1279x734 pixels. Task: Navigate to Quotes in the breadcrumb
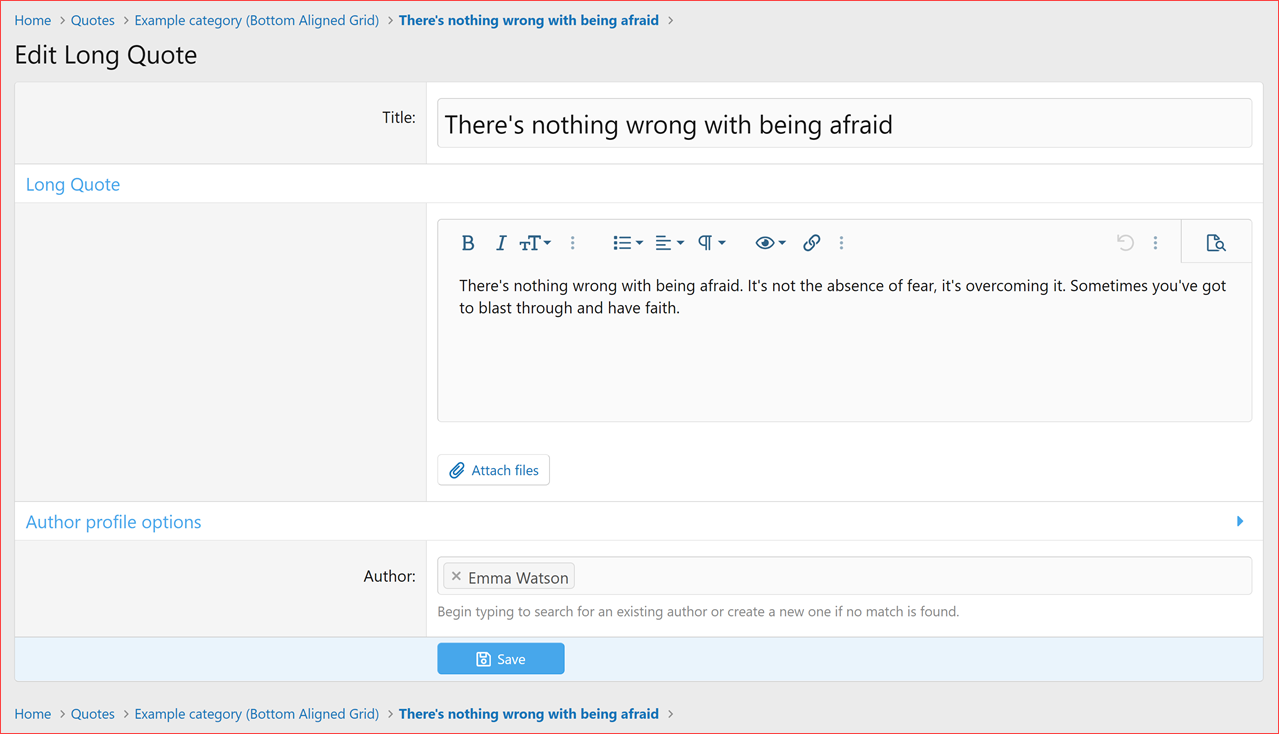(x=92, y=19)
